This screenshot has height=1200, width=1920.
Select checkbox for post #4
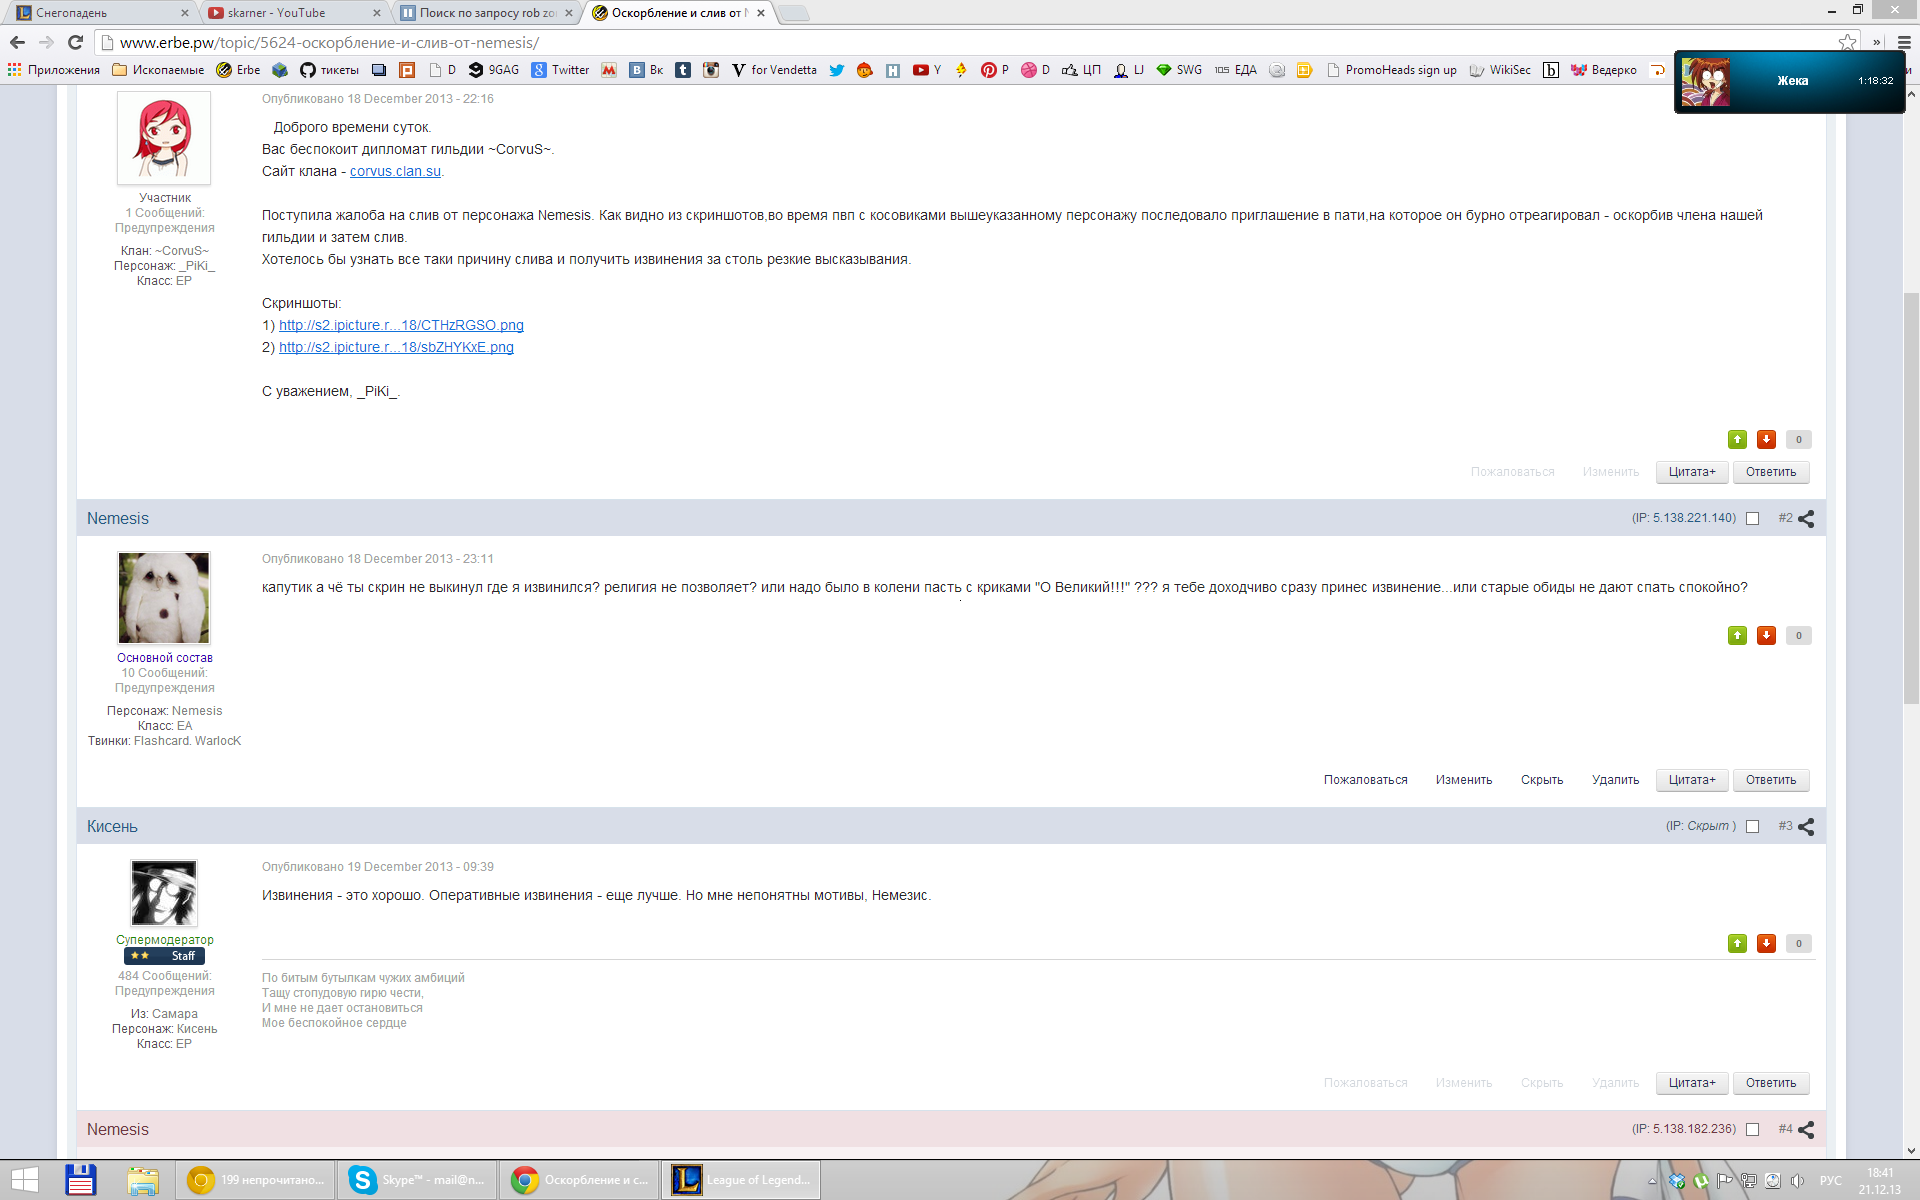1752,1129
